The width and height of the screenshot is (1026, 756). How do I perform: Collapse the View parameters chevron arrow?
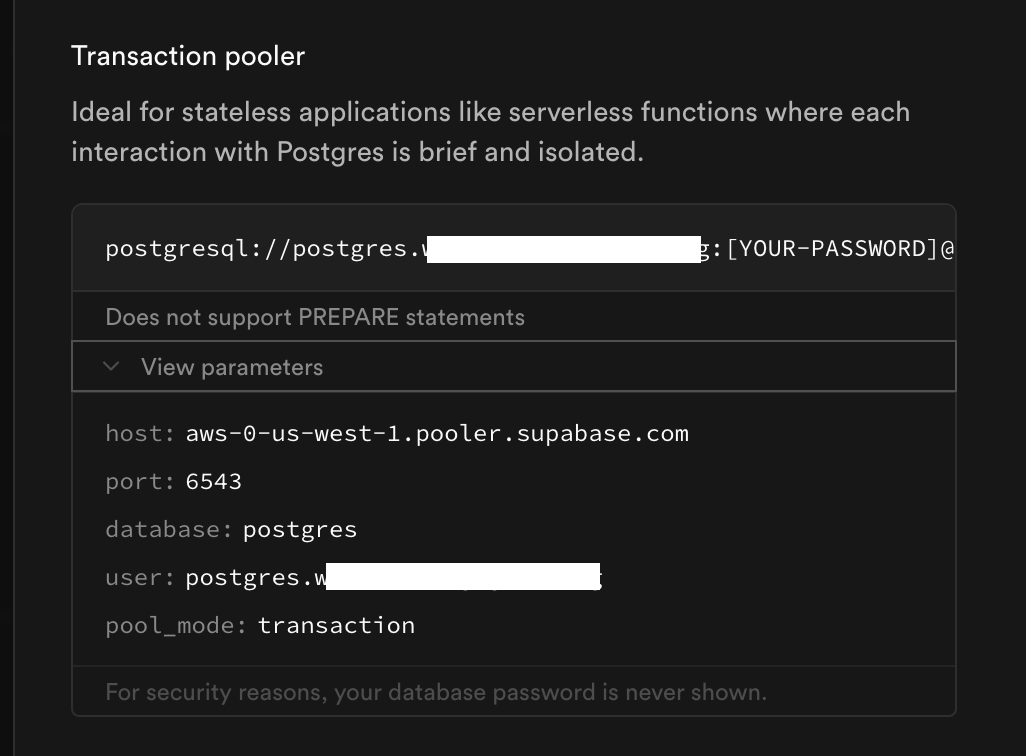[112, 367]
